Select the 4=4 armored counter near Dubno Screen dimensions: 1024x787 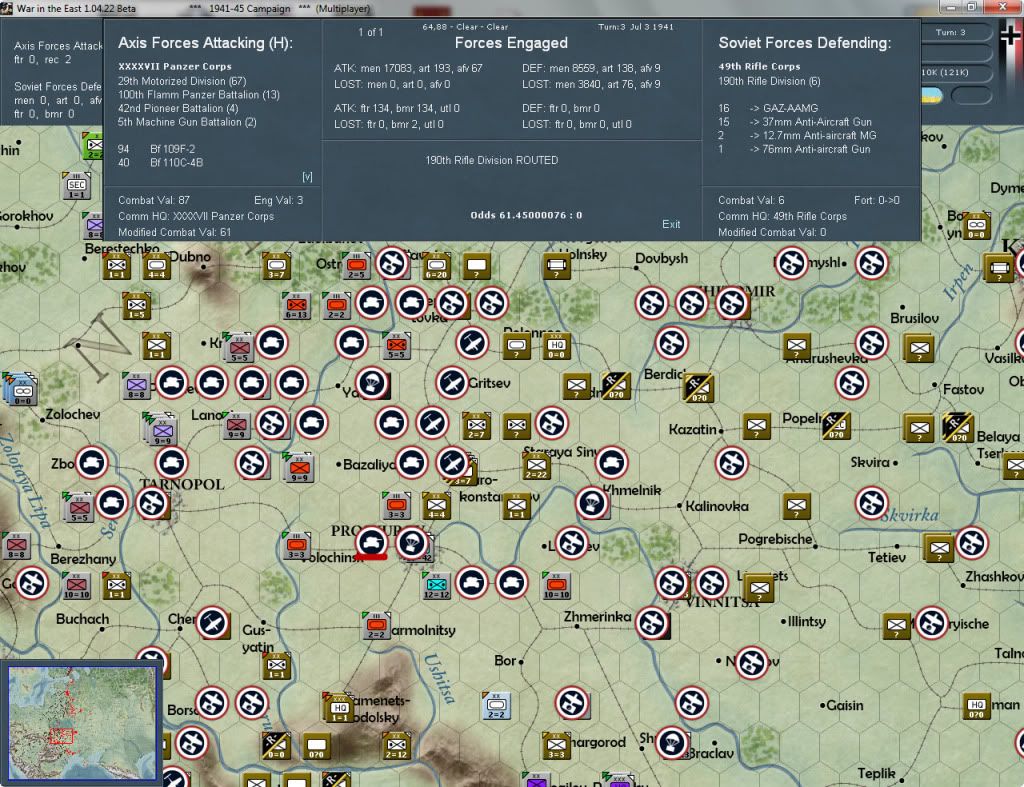157,266
